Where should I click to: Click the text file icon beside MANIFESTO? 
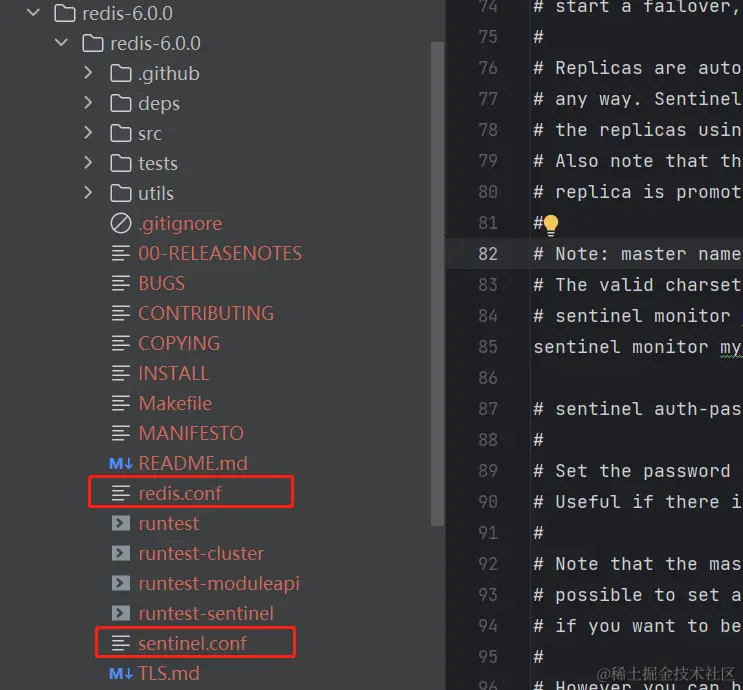click(120, 433)
